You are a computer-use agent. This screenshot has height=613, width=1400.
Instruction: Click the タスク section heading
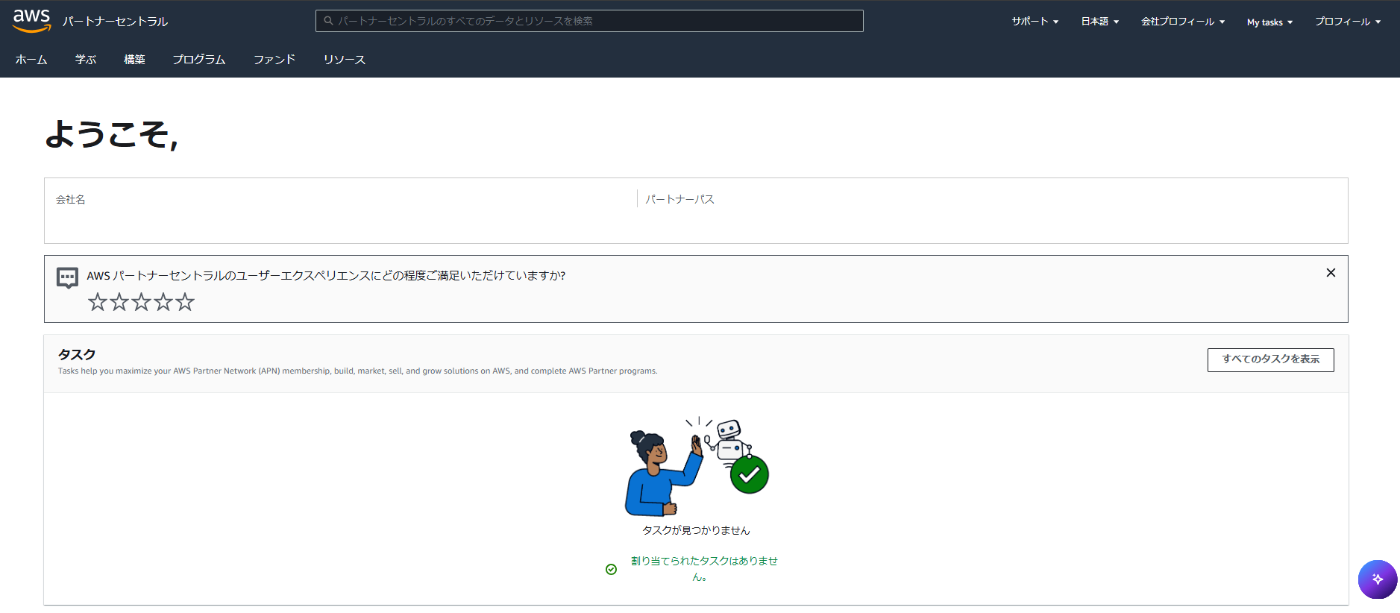77,354
